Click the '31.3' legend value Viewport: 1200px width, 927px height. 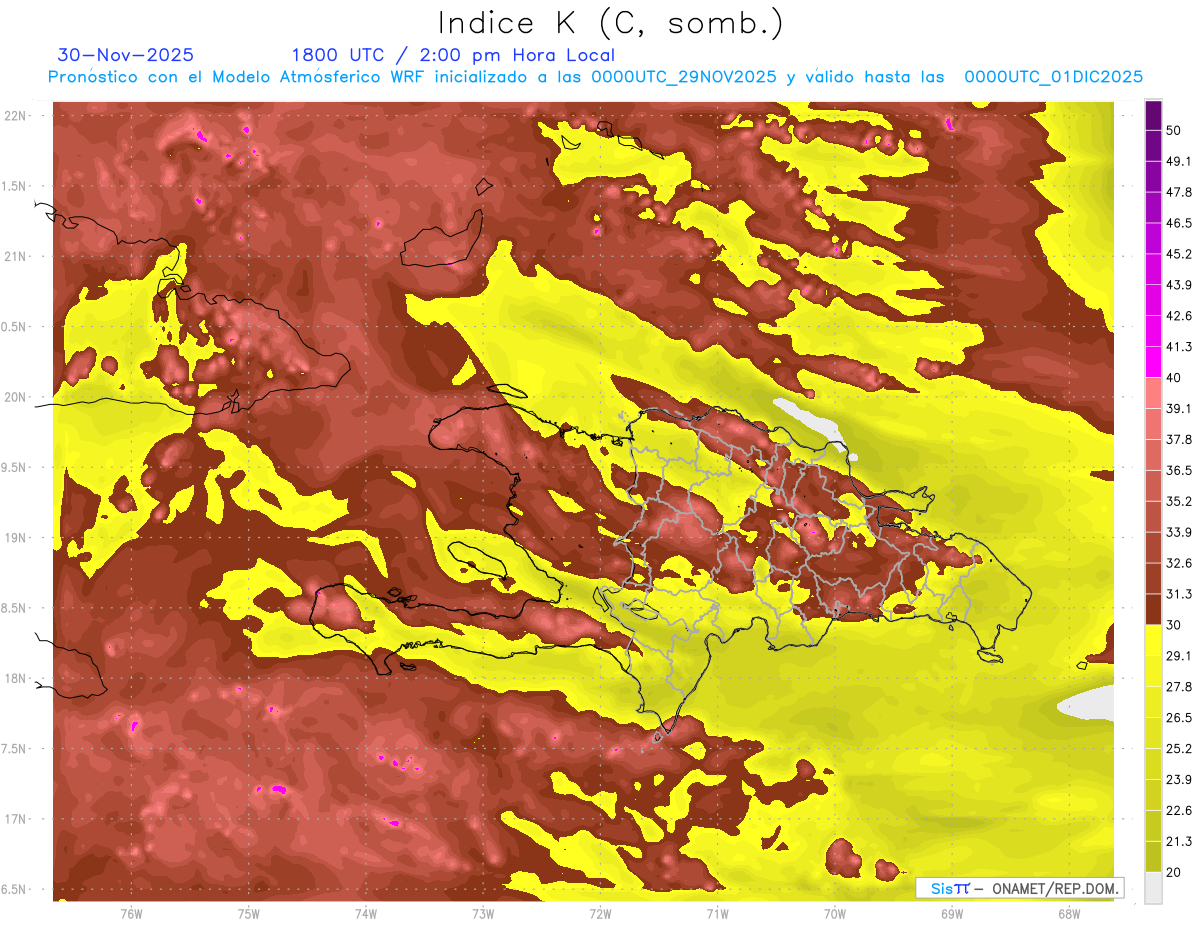(1179, 594)
